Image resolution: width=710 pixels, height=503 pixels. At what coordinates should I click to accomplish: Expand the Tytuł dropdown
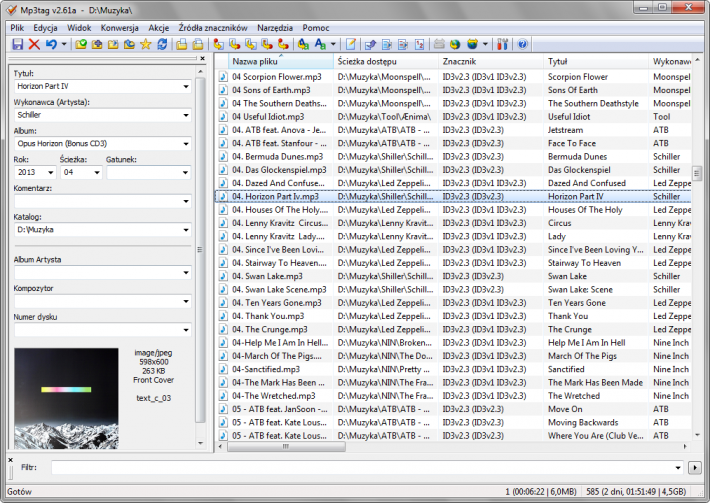[x=186, y=86]
